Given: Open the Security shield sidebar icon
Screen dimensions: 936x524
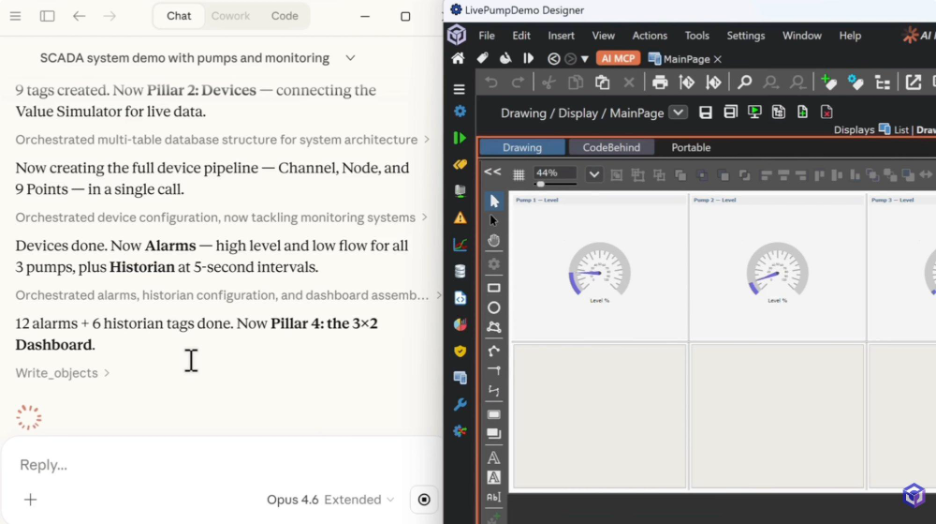Looking at the screenshot, I should [x=460, y=351].
